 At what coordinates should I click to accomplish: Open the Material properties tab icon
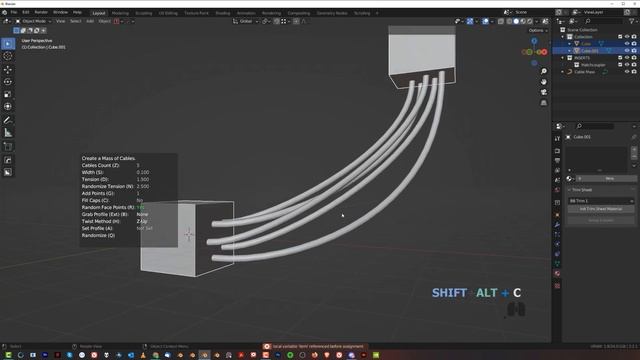[x=558, y=273]
